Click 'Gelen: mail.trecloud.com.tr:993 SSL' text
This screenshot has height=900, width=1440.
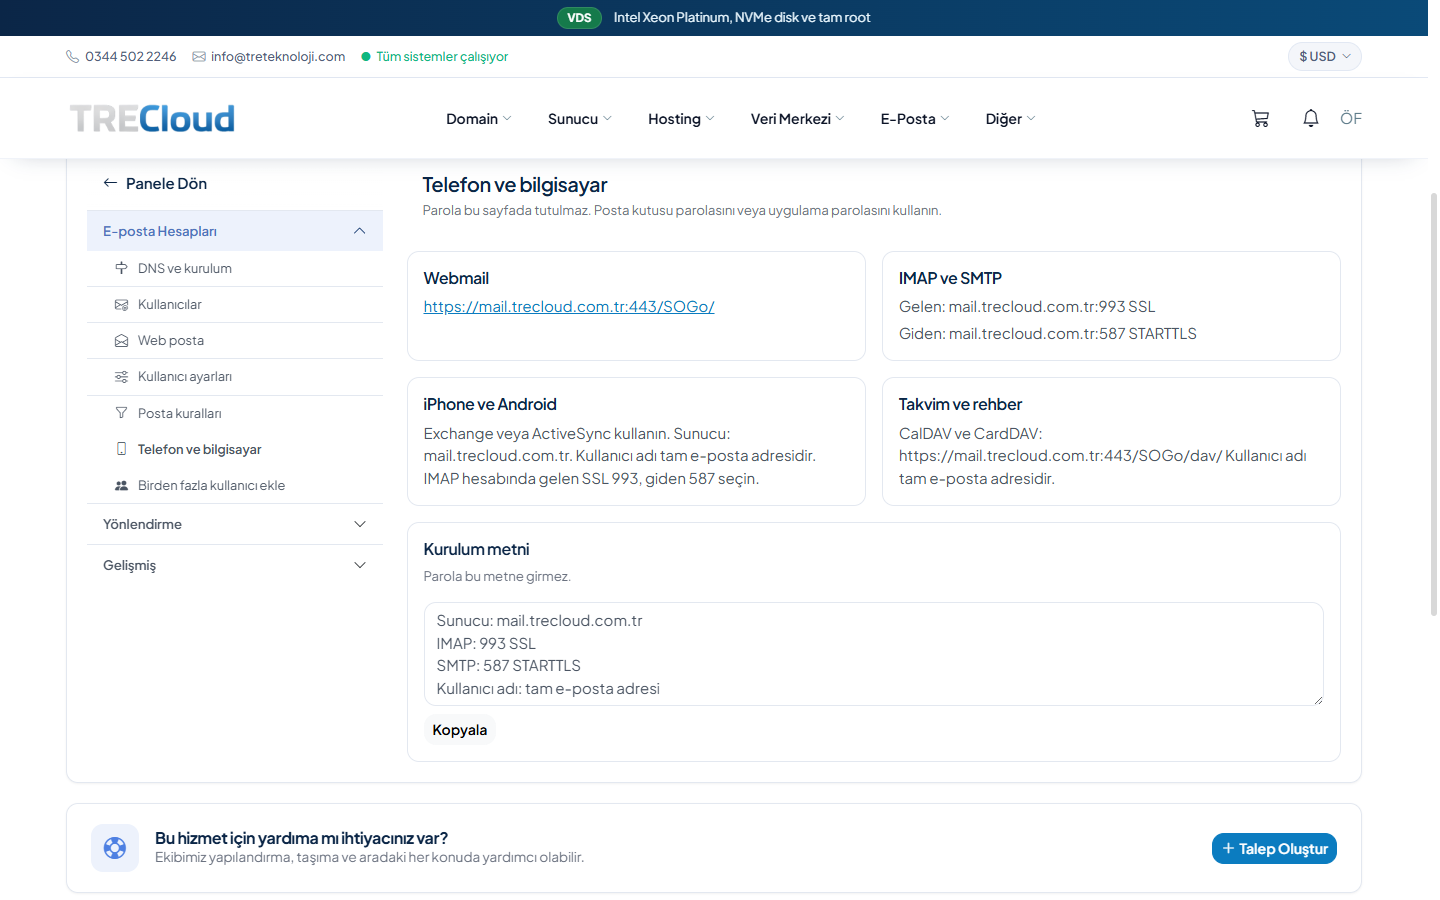click(1027, 306)
